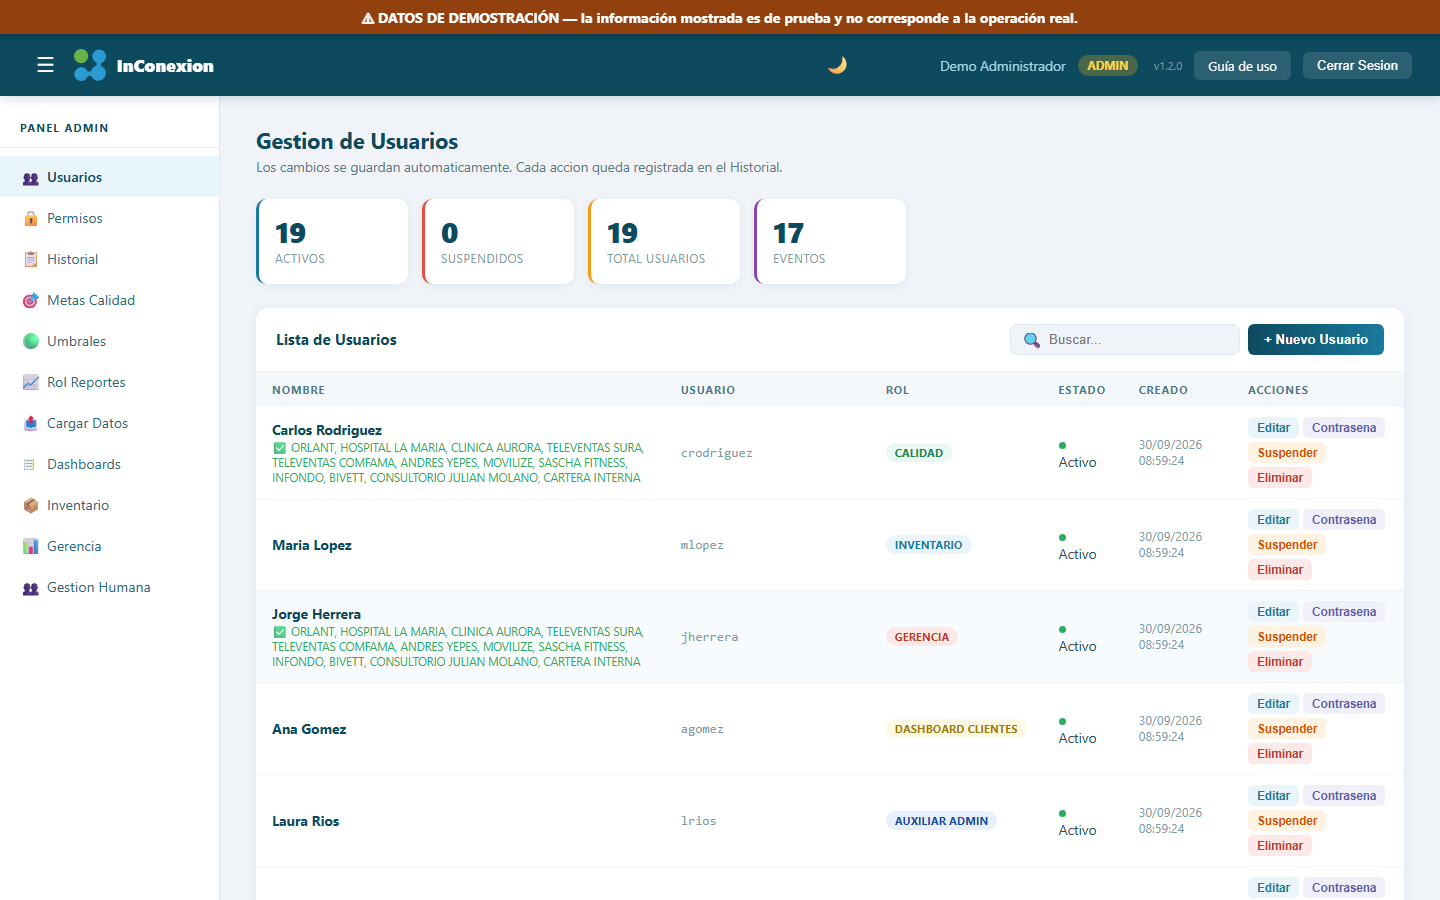Click green check icon in Jorge Herrera row
Screen dimensions: 1440x900
click(x=280, y=632)
